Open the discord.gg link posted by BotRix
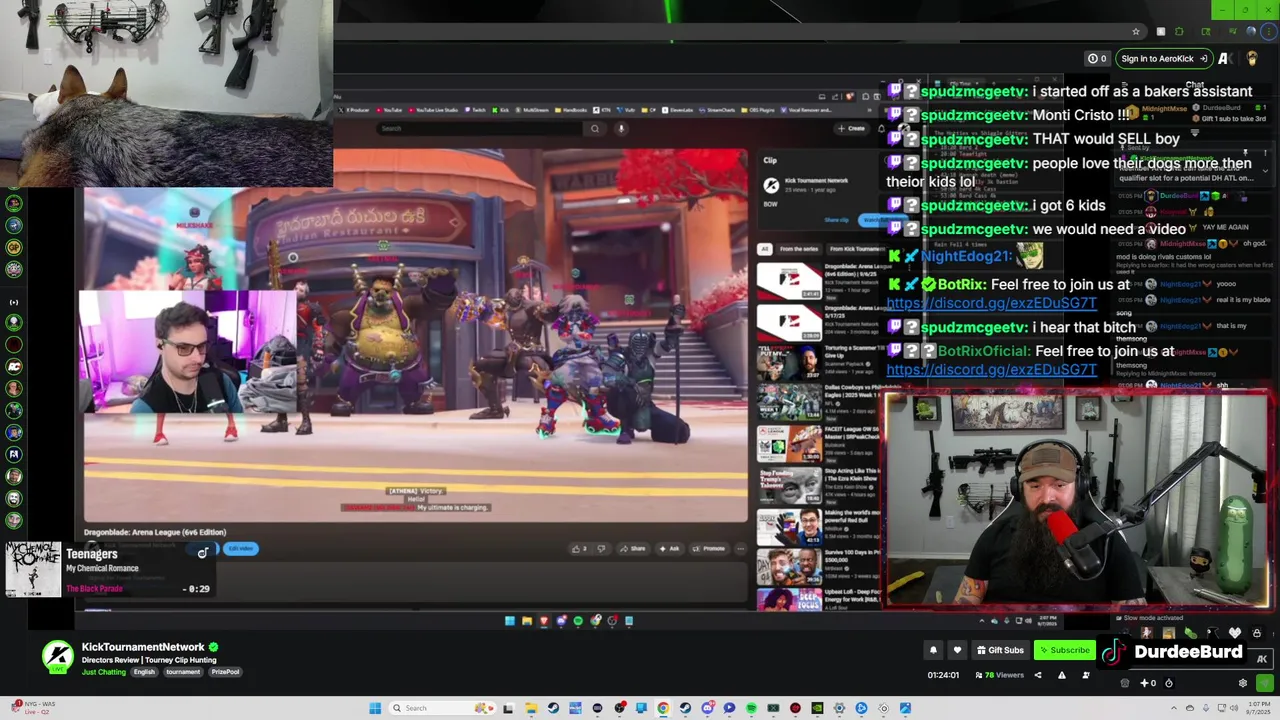The image size is (1280, 720). click(x=991, y=303)
